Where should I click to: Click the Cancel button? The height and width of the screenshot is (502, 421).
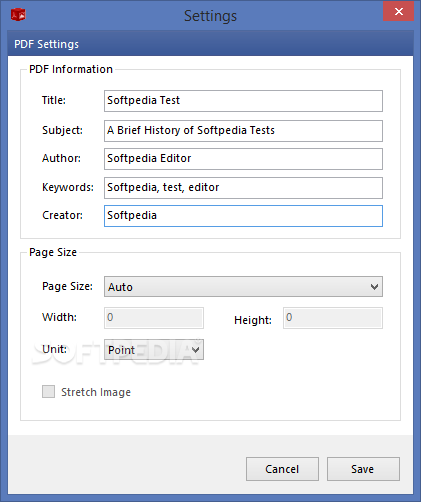click(282, 469)
